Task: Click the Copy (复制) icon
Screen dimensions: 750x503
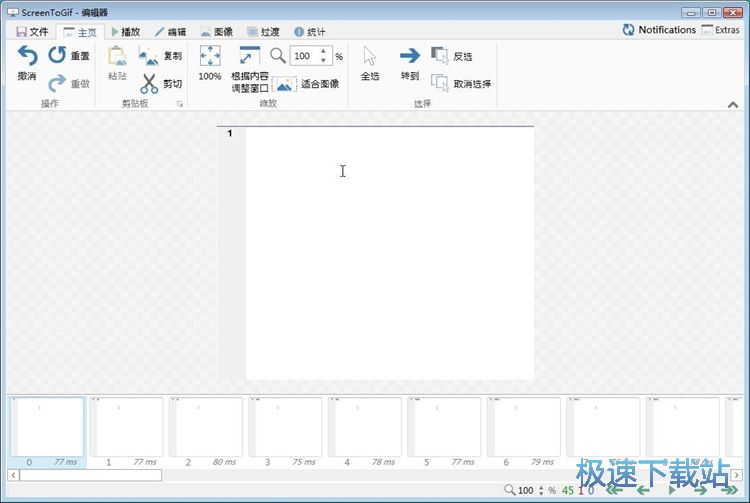Action: [148, 56]
